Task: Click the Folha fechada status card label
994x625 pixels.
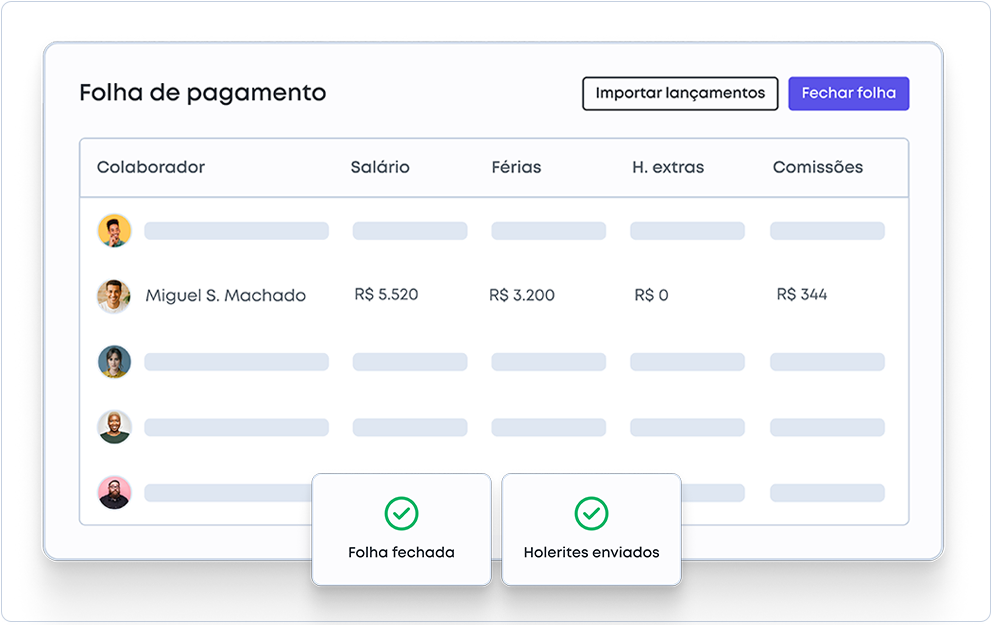Action: click(x=401, y=553)
